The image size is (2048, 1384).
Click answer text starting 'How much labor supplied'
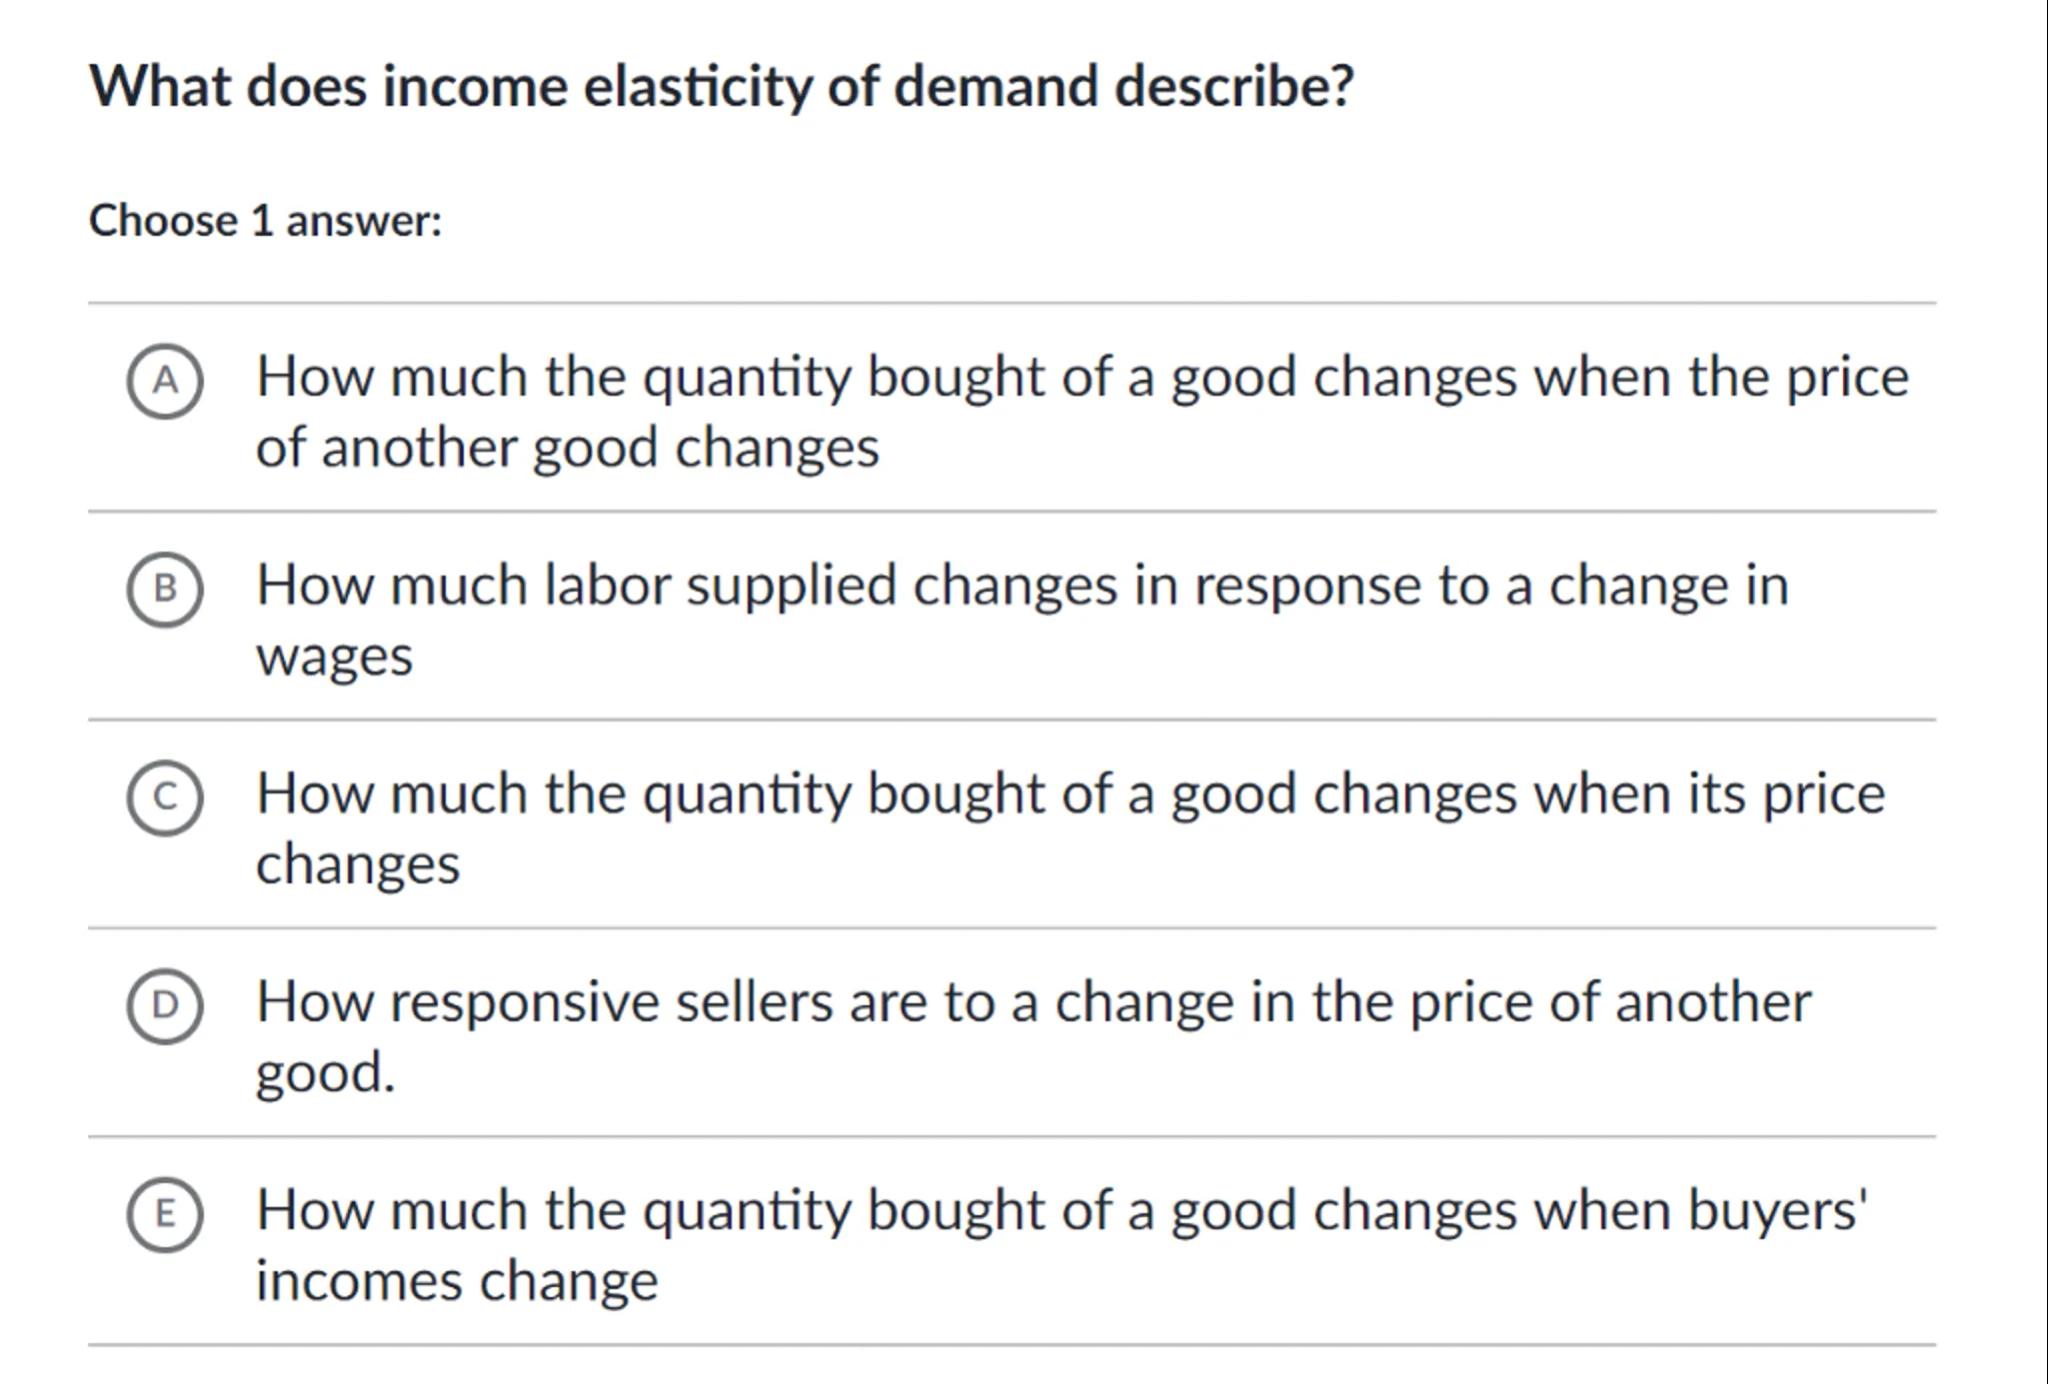1022,586
